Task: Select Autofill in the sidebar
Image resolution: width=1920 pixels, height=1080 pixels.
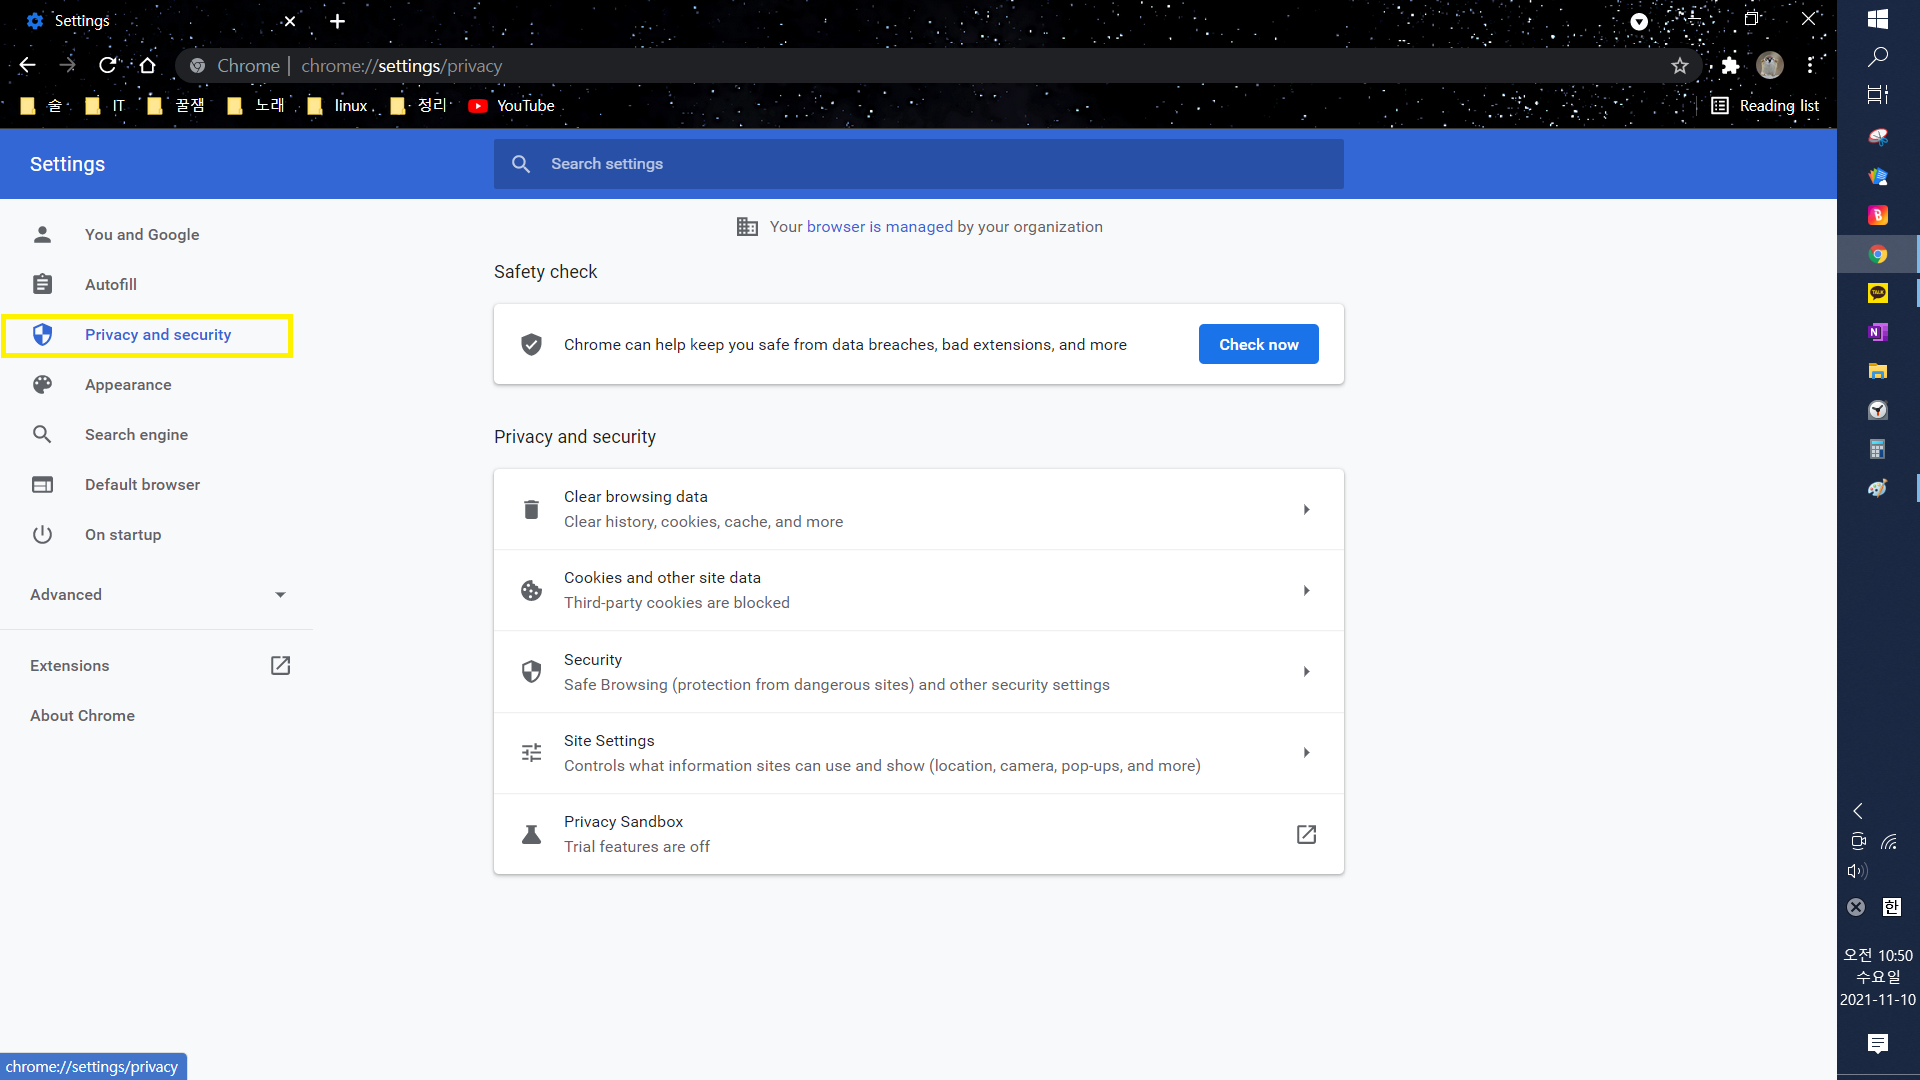Action: click(111, 285)
